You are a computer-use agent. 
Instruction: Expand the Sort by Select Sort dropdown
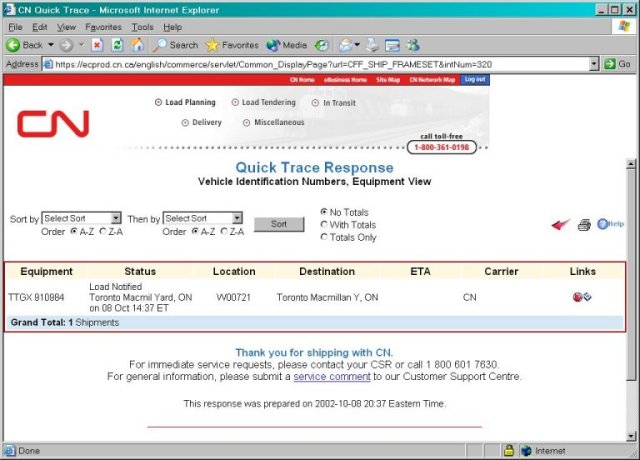point(116,218)
